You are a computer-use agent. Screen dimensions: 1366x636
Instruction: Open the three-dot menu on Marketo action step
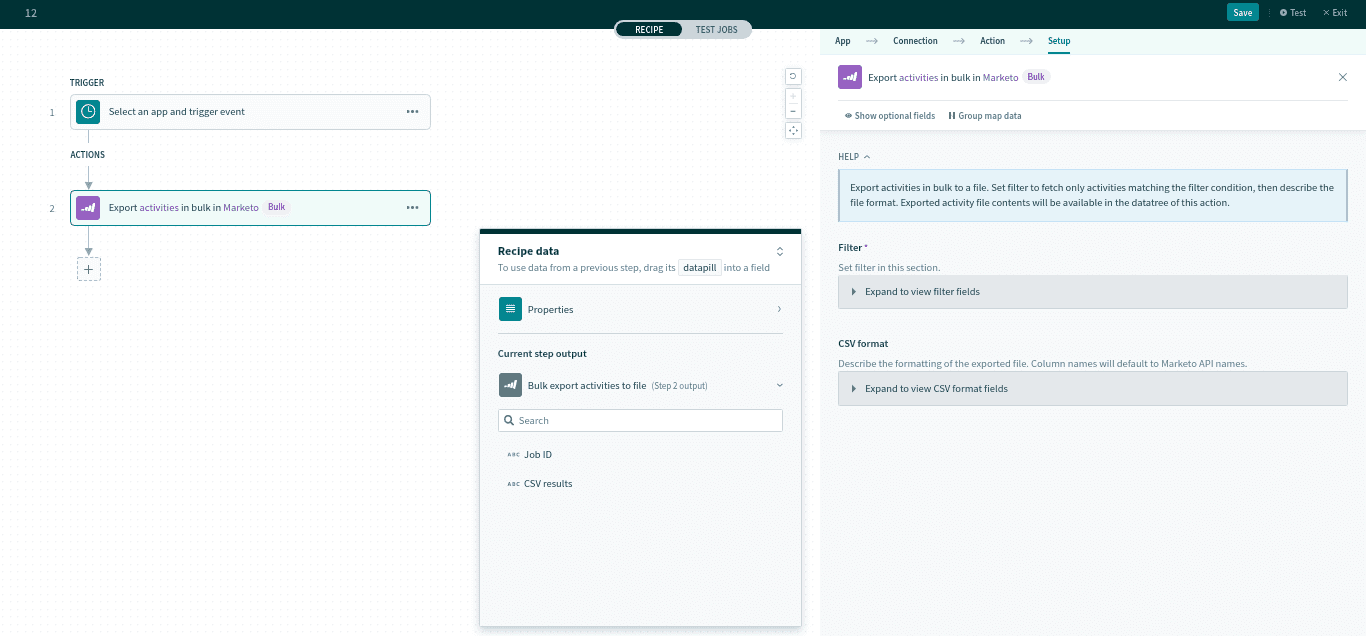tap(412, 208)
